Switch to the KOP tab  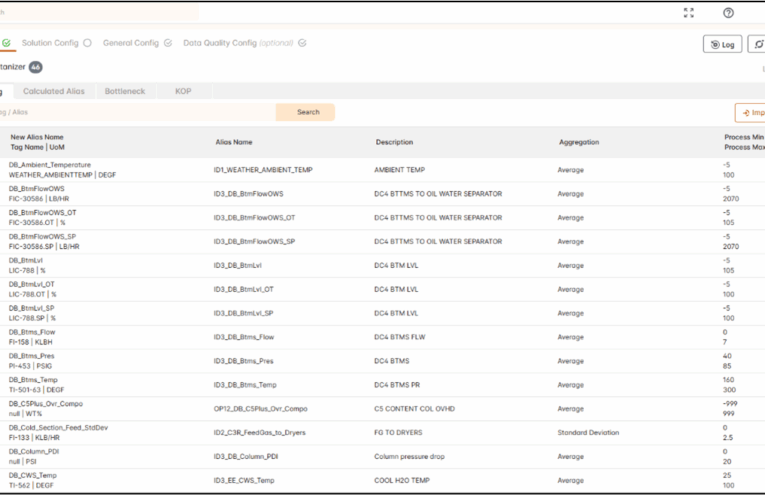pyautogui.click(x=183, y=91)
